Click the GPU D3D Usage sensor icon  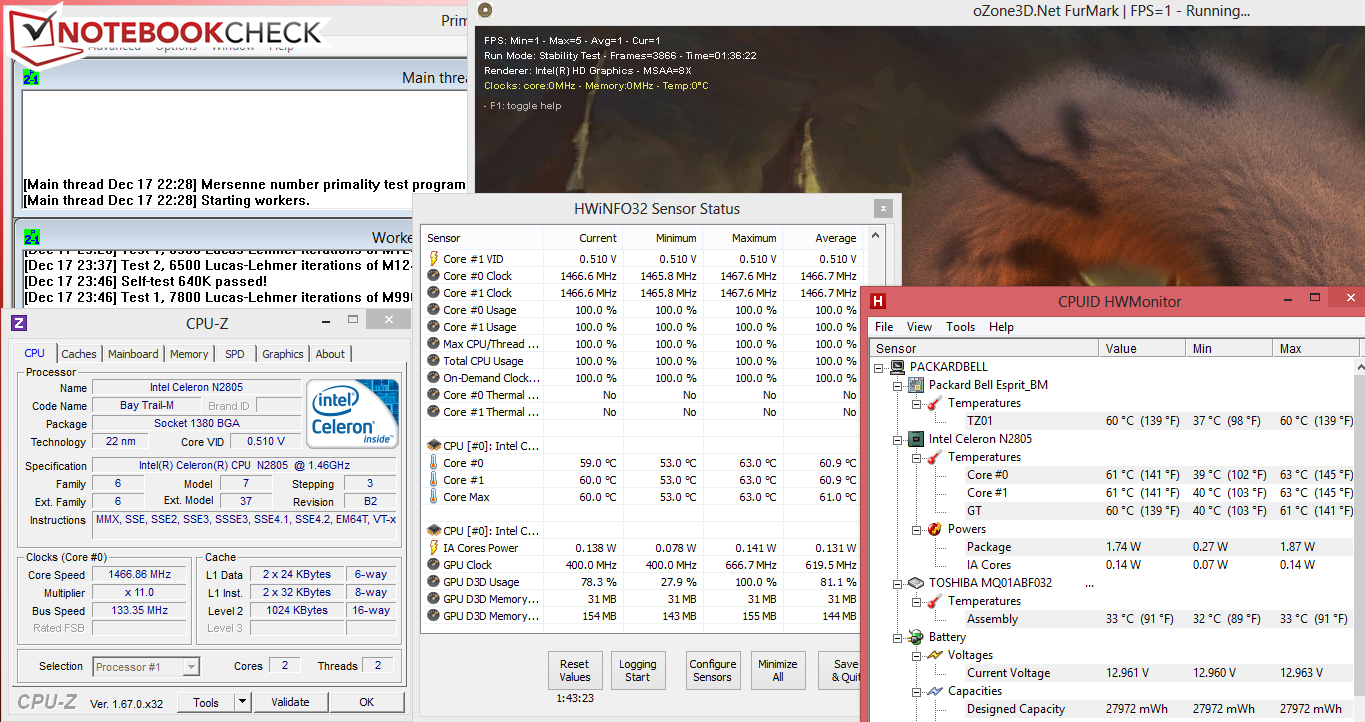tap(433, 582)
